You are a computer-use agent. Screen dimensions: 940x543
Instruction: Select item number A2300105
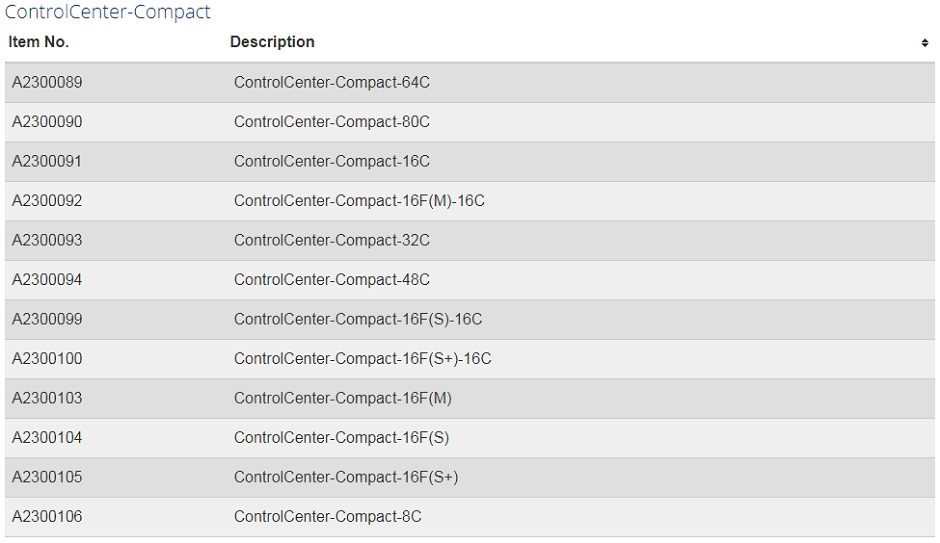pos(47,477)
